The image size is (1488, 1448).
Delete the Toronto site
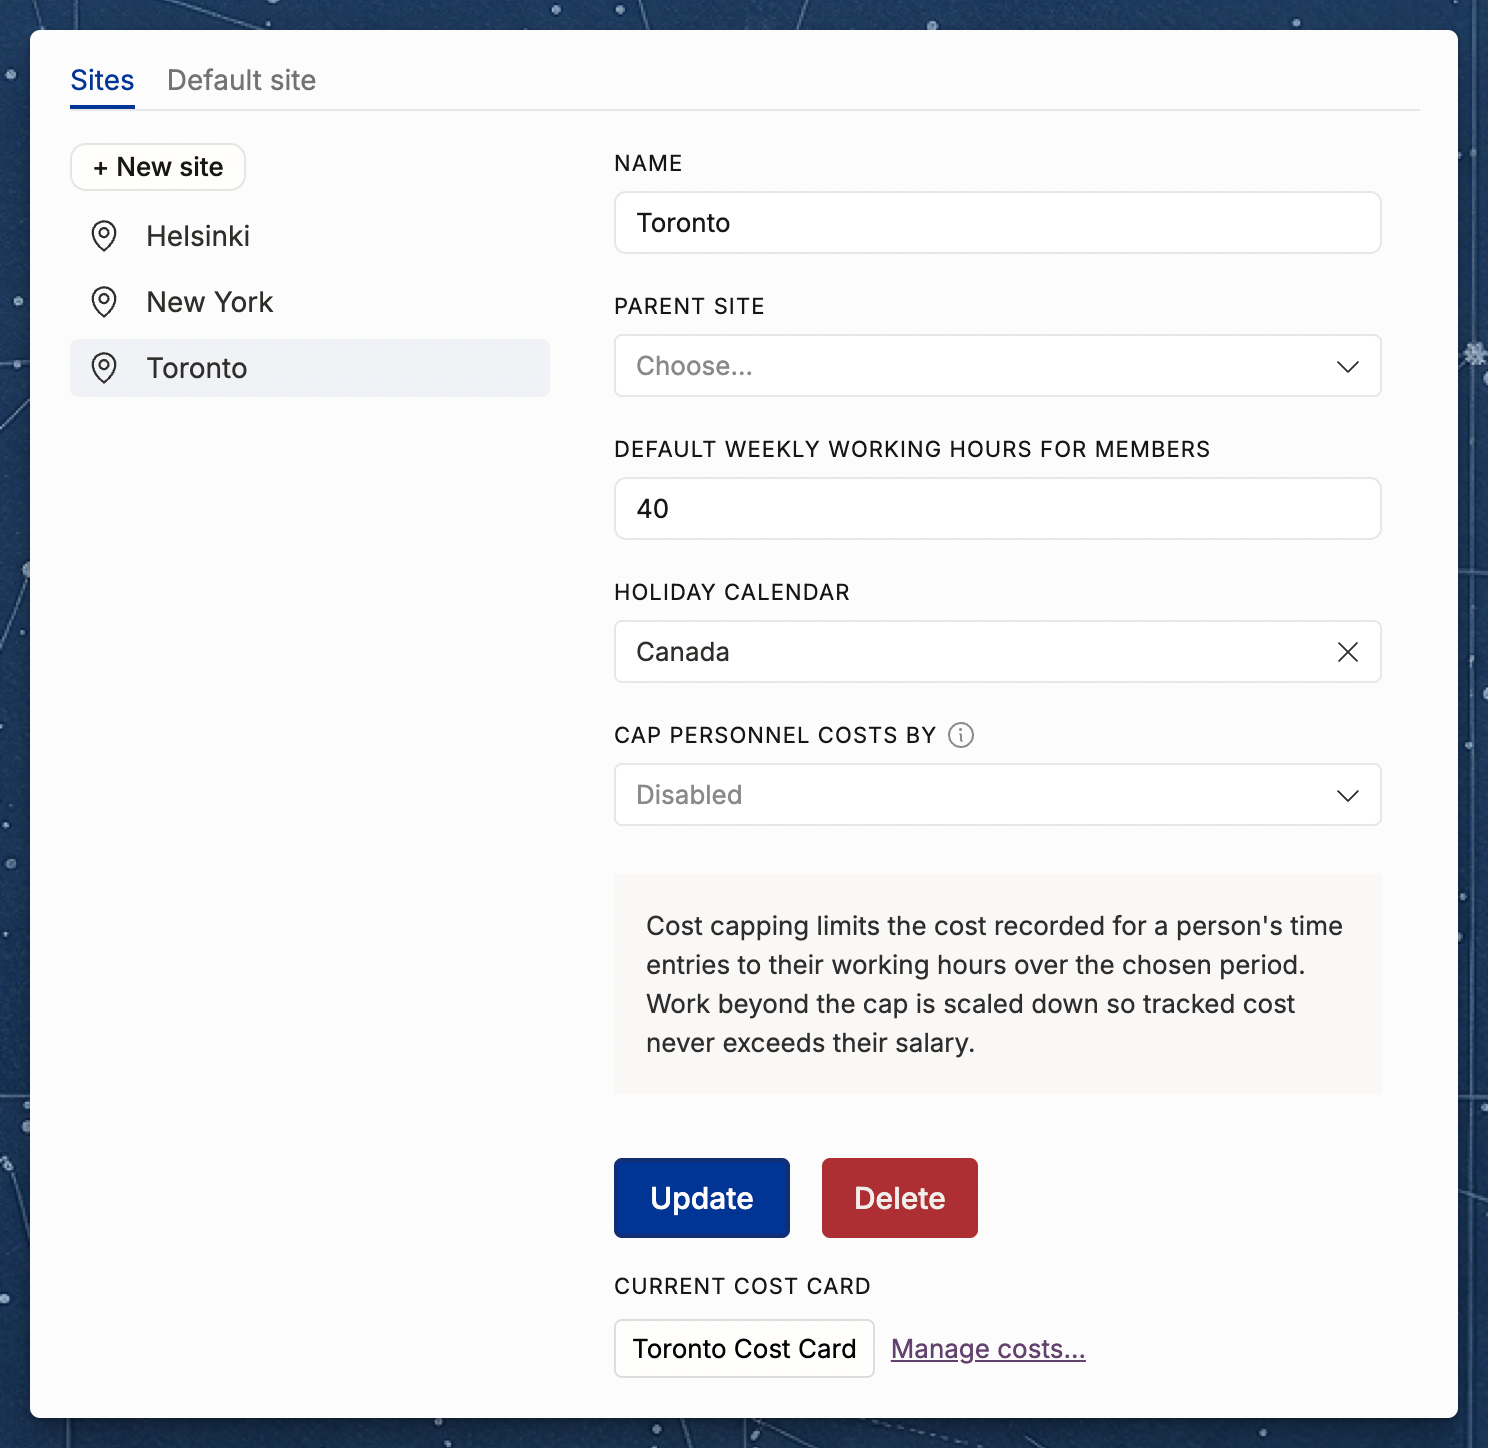(x=900, y=1198)
